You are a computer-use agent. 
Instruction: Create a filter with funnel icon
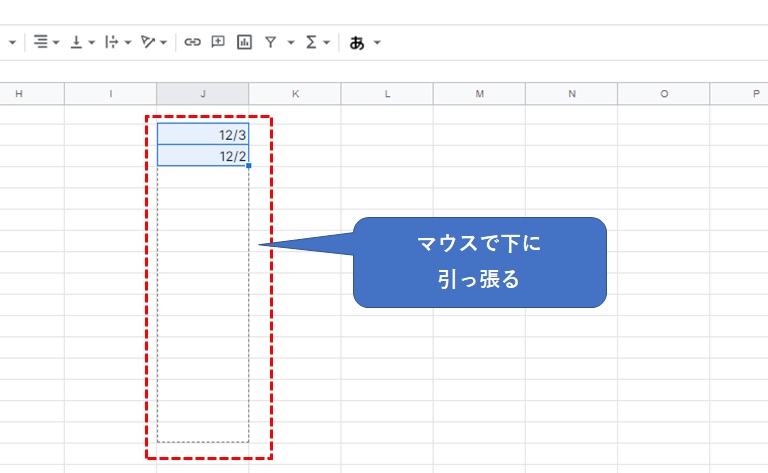270,42
